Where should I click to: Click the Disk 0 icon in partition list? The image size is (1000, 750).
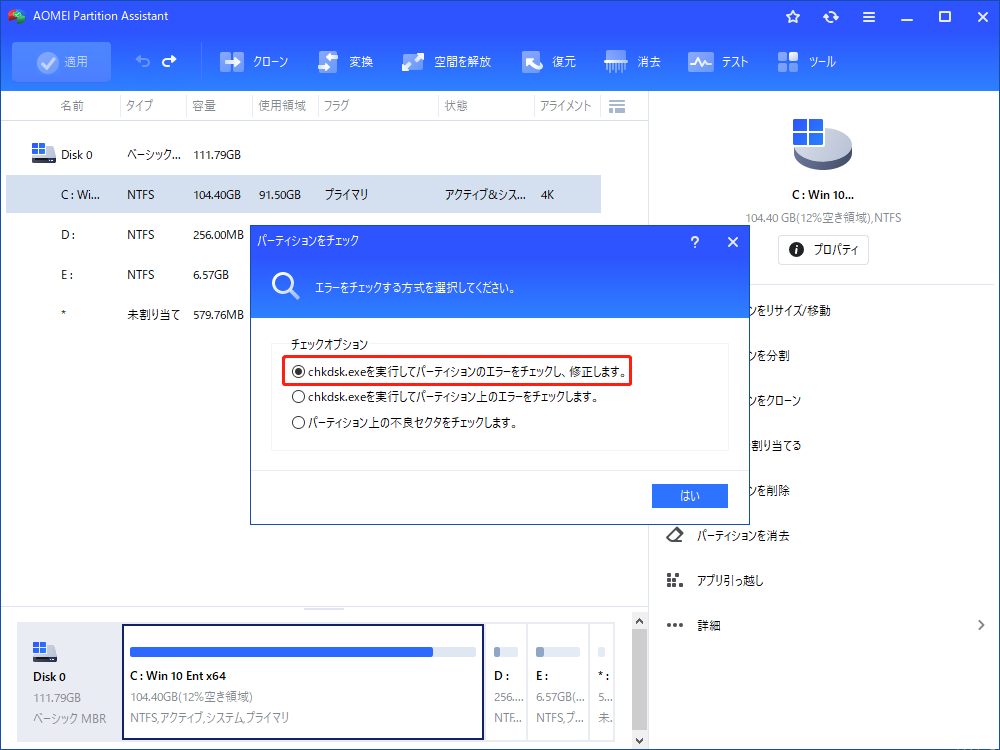pyautogui.click(x=43, y=153)
